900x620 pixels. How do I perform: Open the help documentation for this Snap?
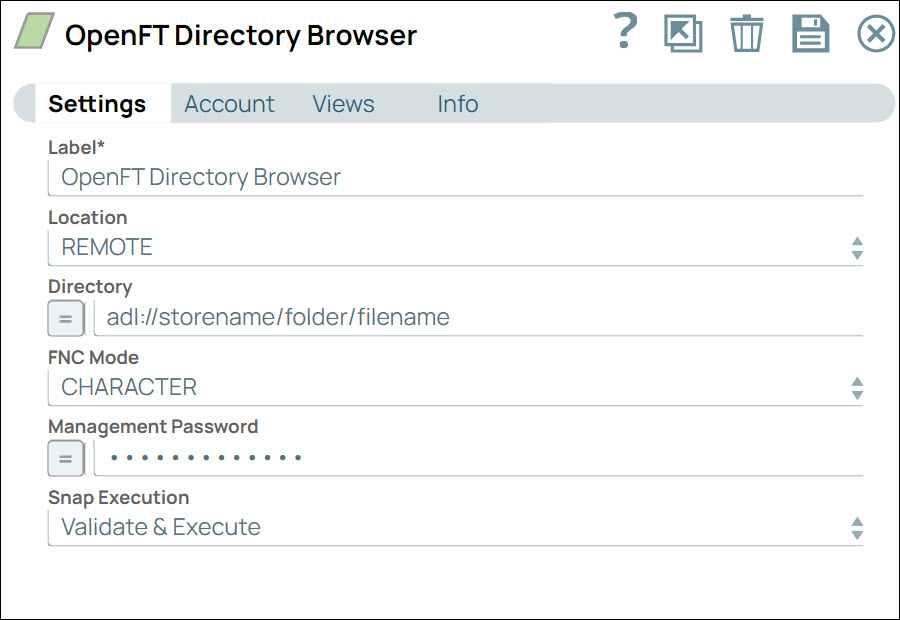(623, 33)
